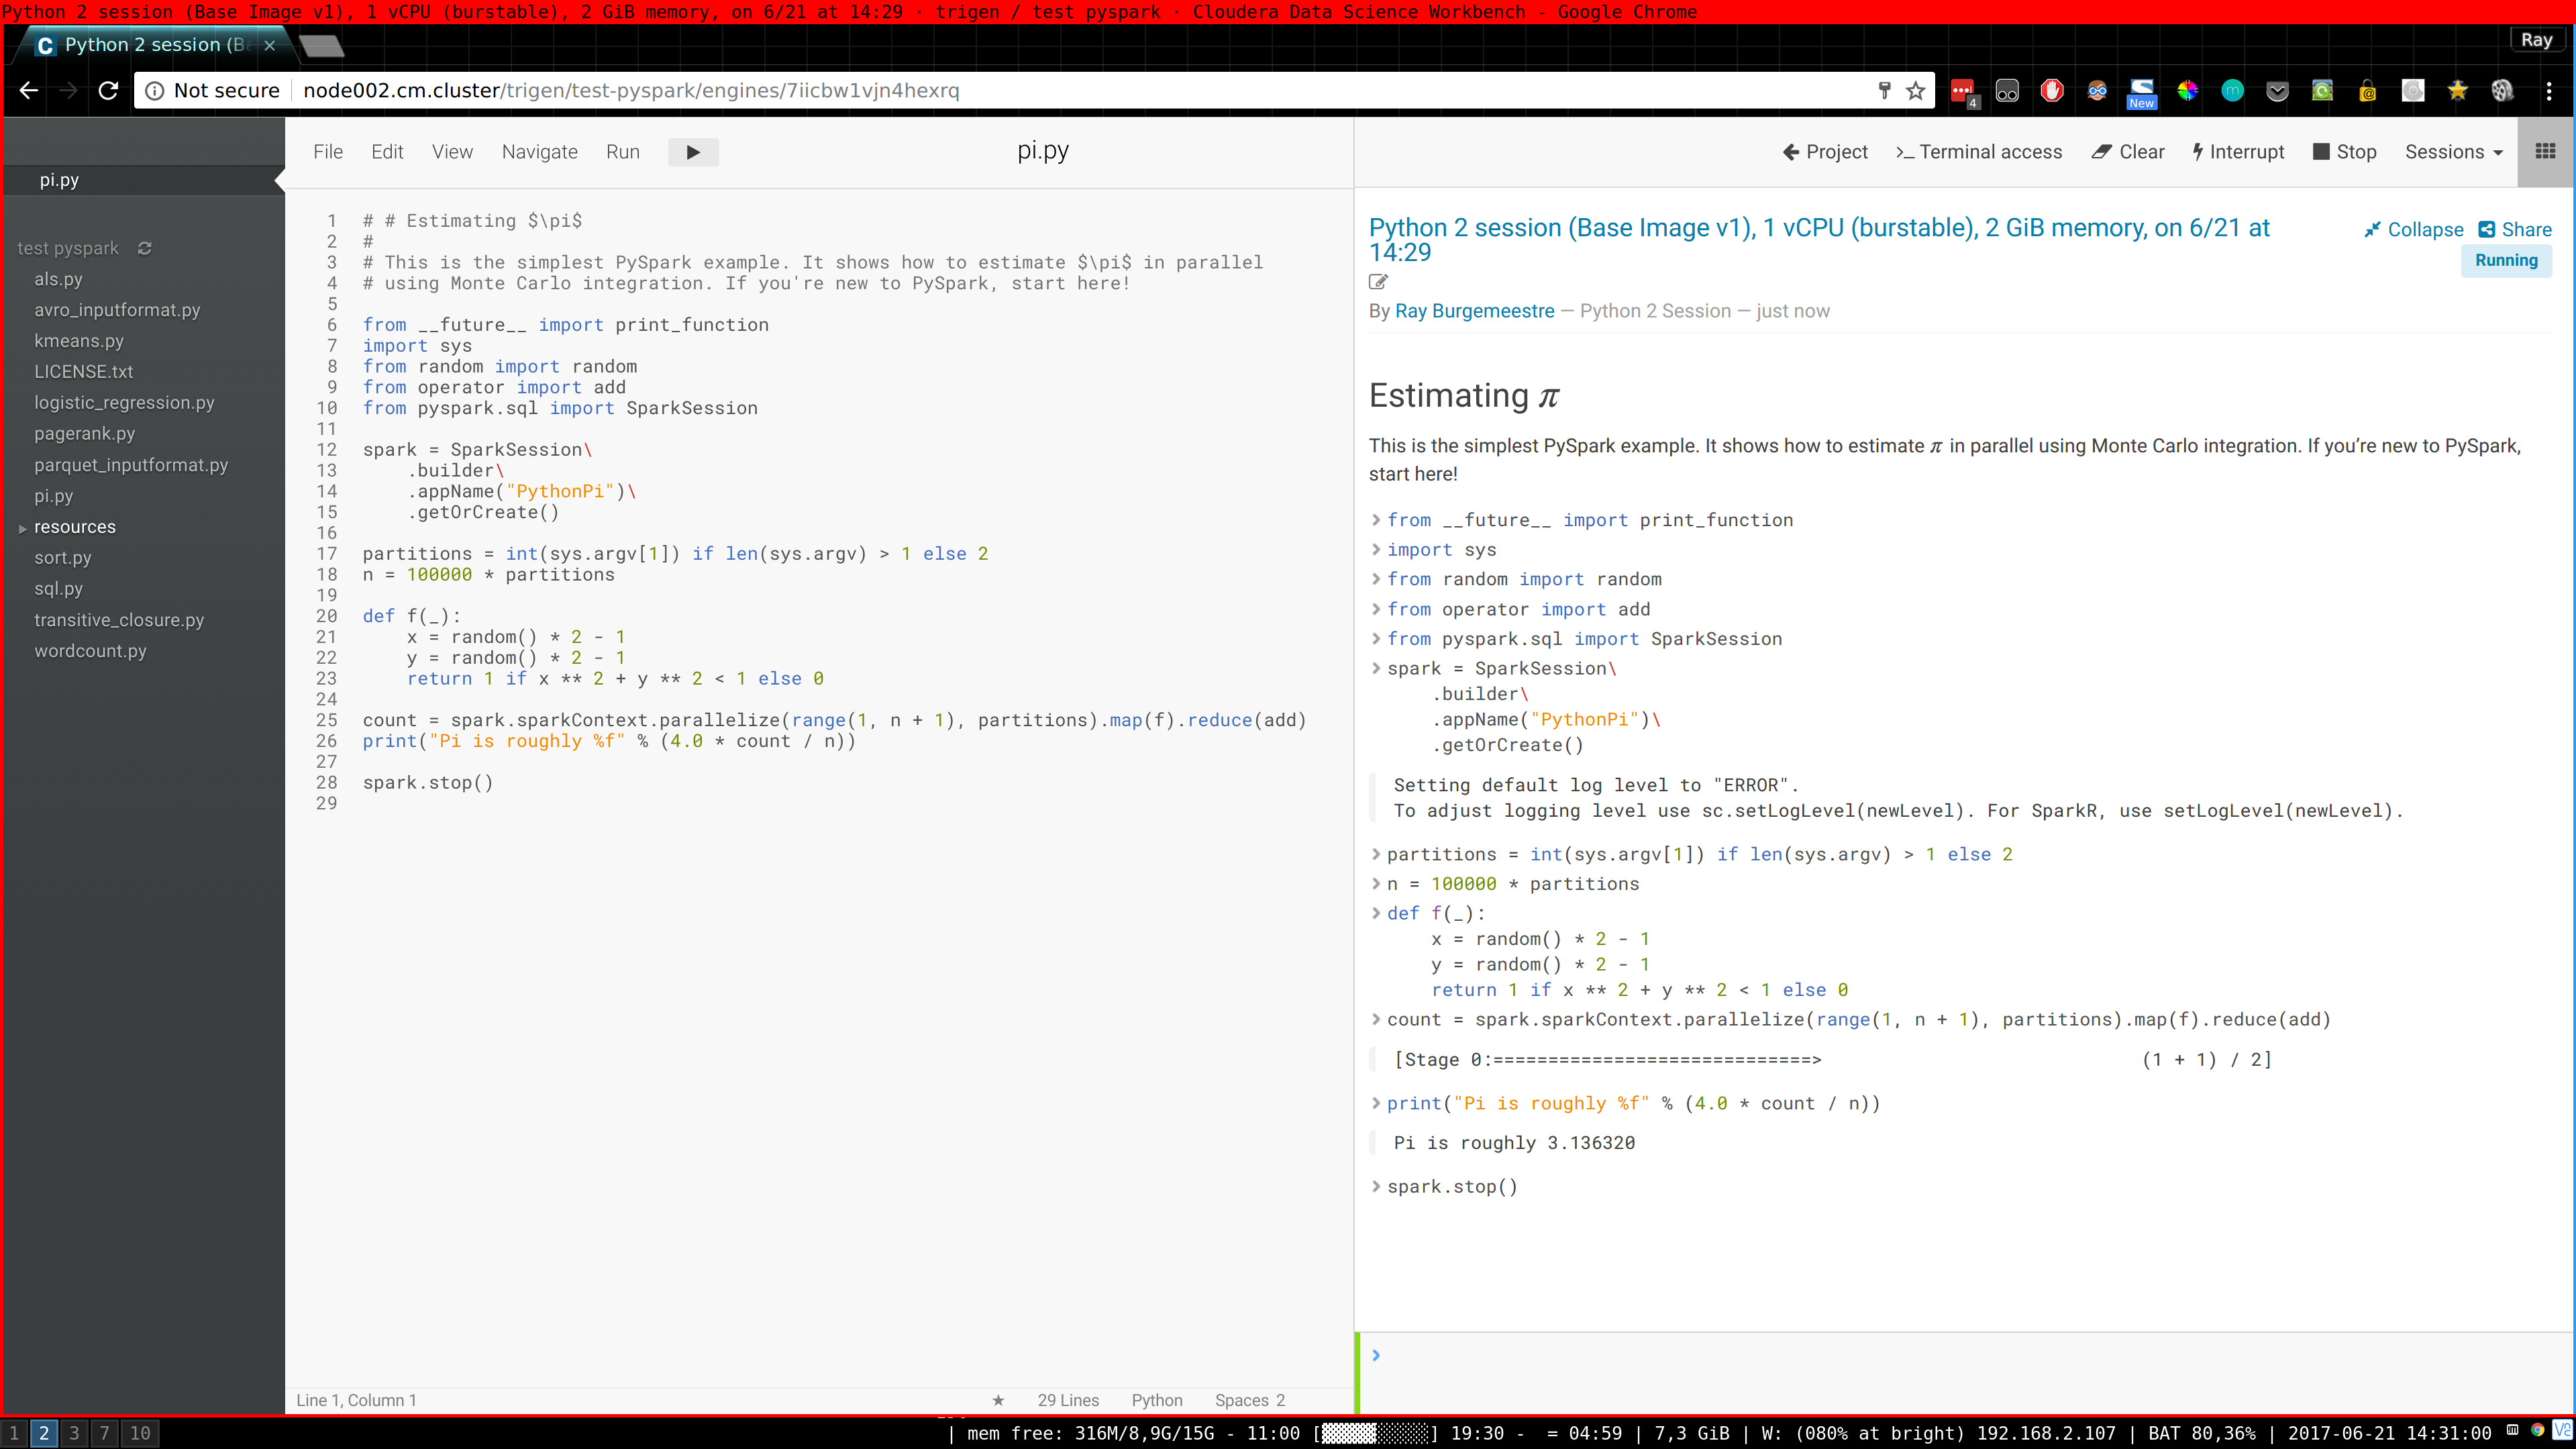Screen dimensions: 2576x1449
Task: Click the browser address bar URL
Action: 631,91
